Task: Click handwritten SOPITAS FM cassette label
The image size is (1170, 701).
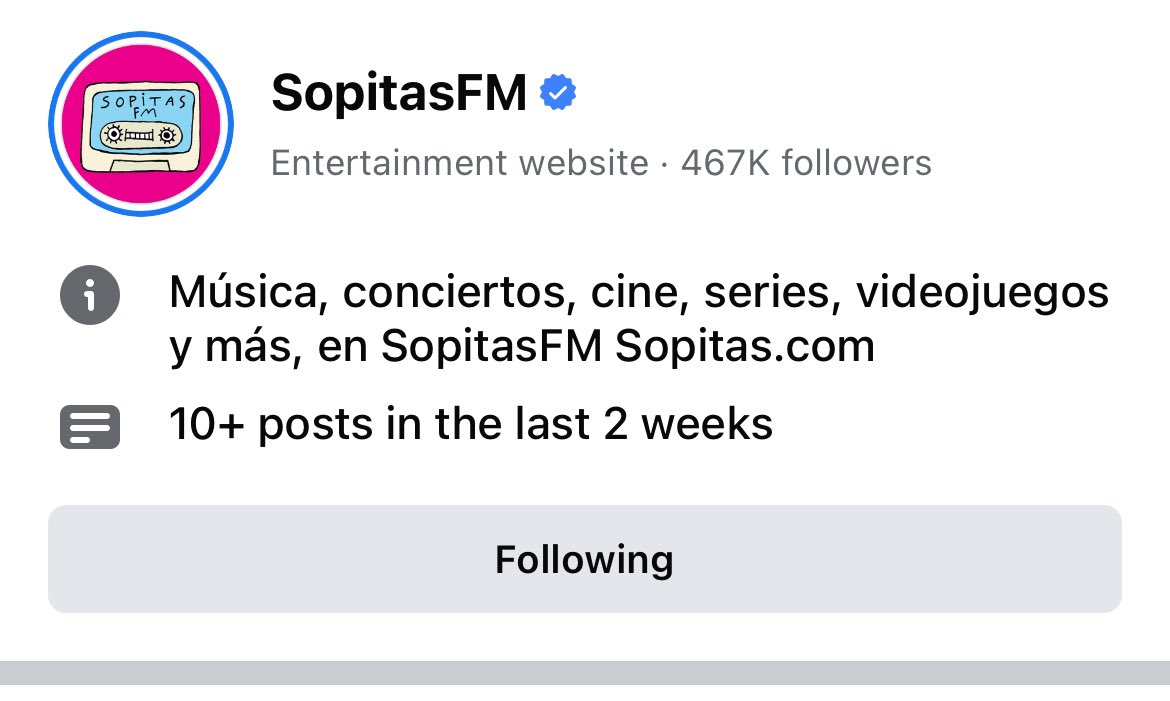Action: click(x=143, y=105)
